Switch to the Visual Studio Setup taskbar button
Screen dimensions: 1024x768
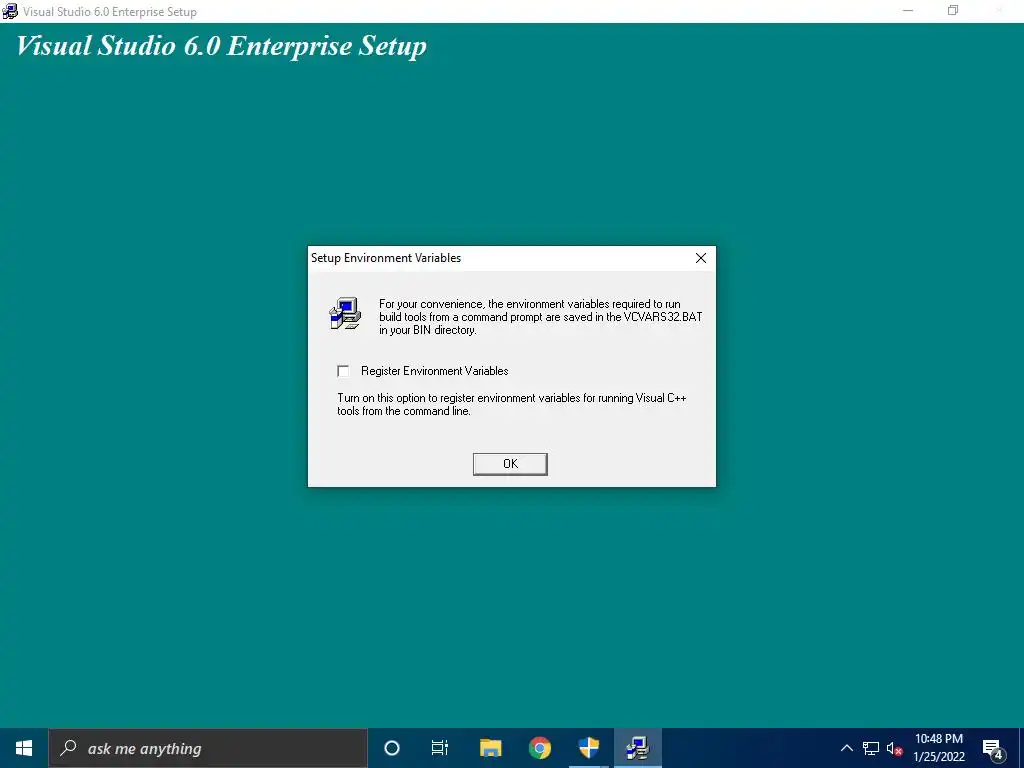[x=637, y=748]
